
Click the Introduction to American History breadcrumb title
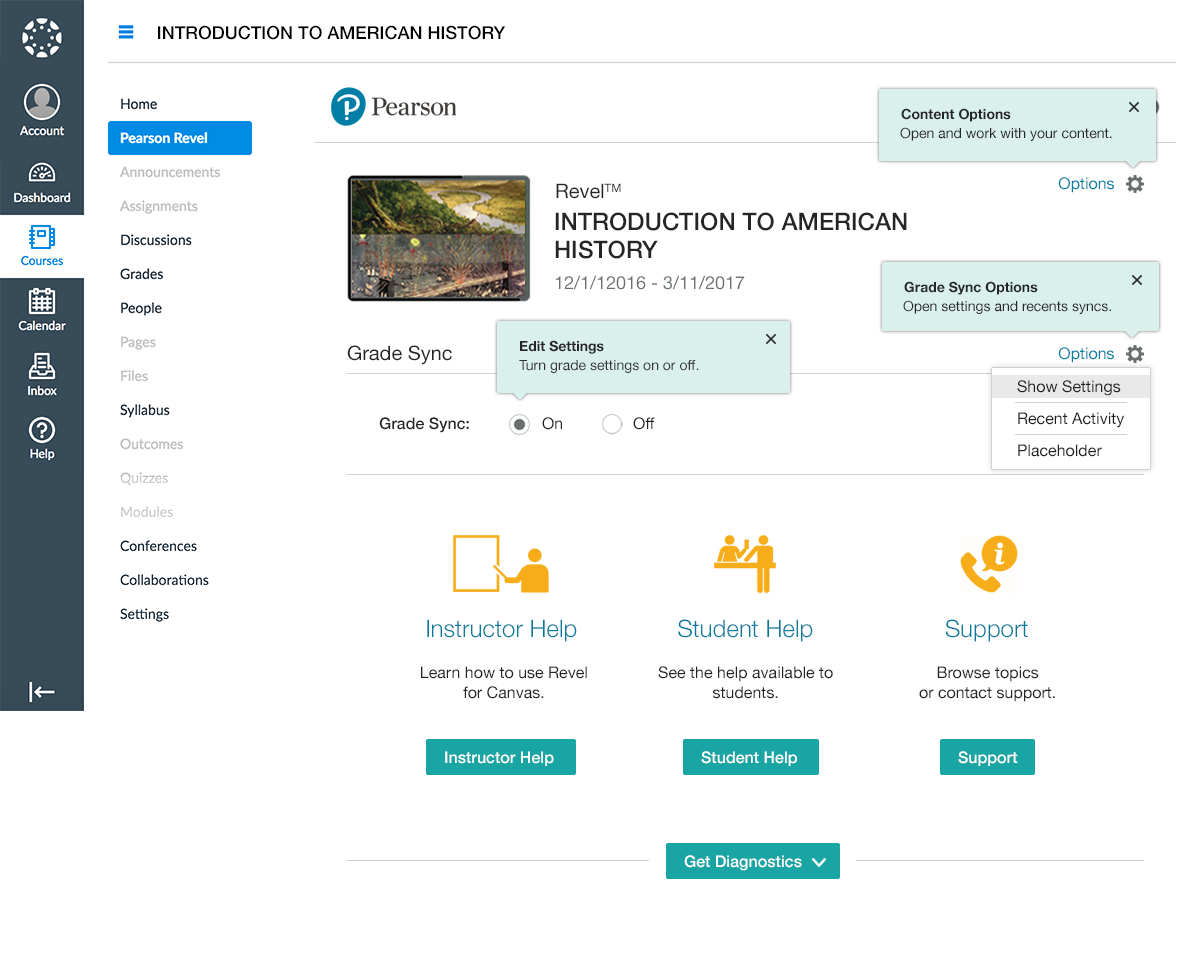(331, 33)
